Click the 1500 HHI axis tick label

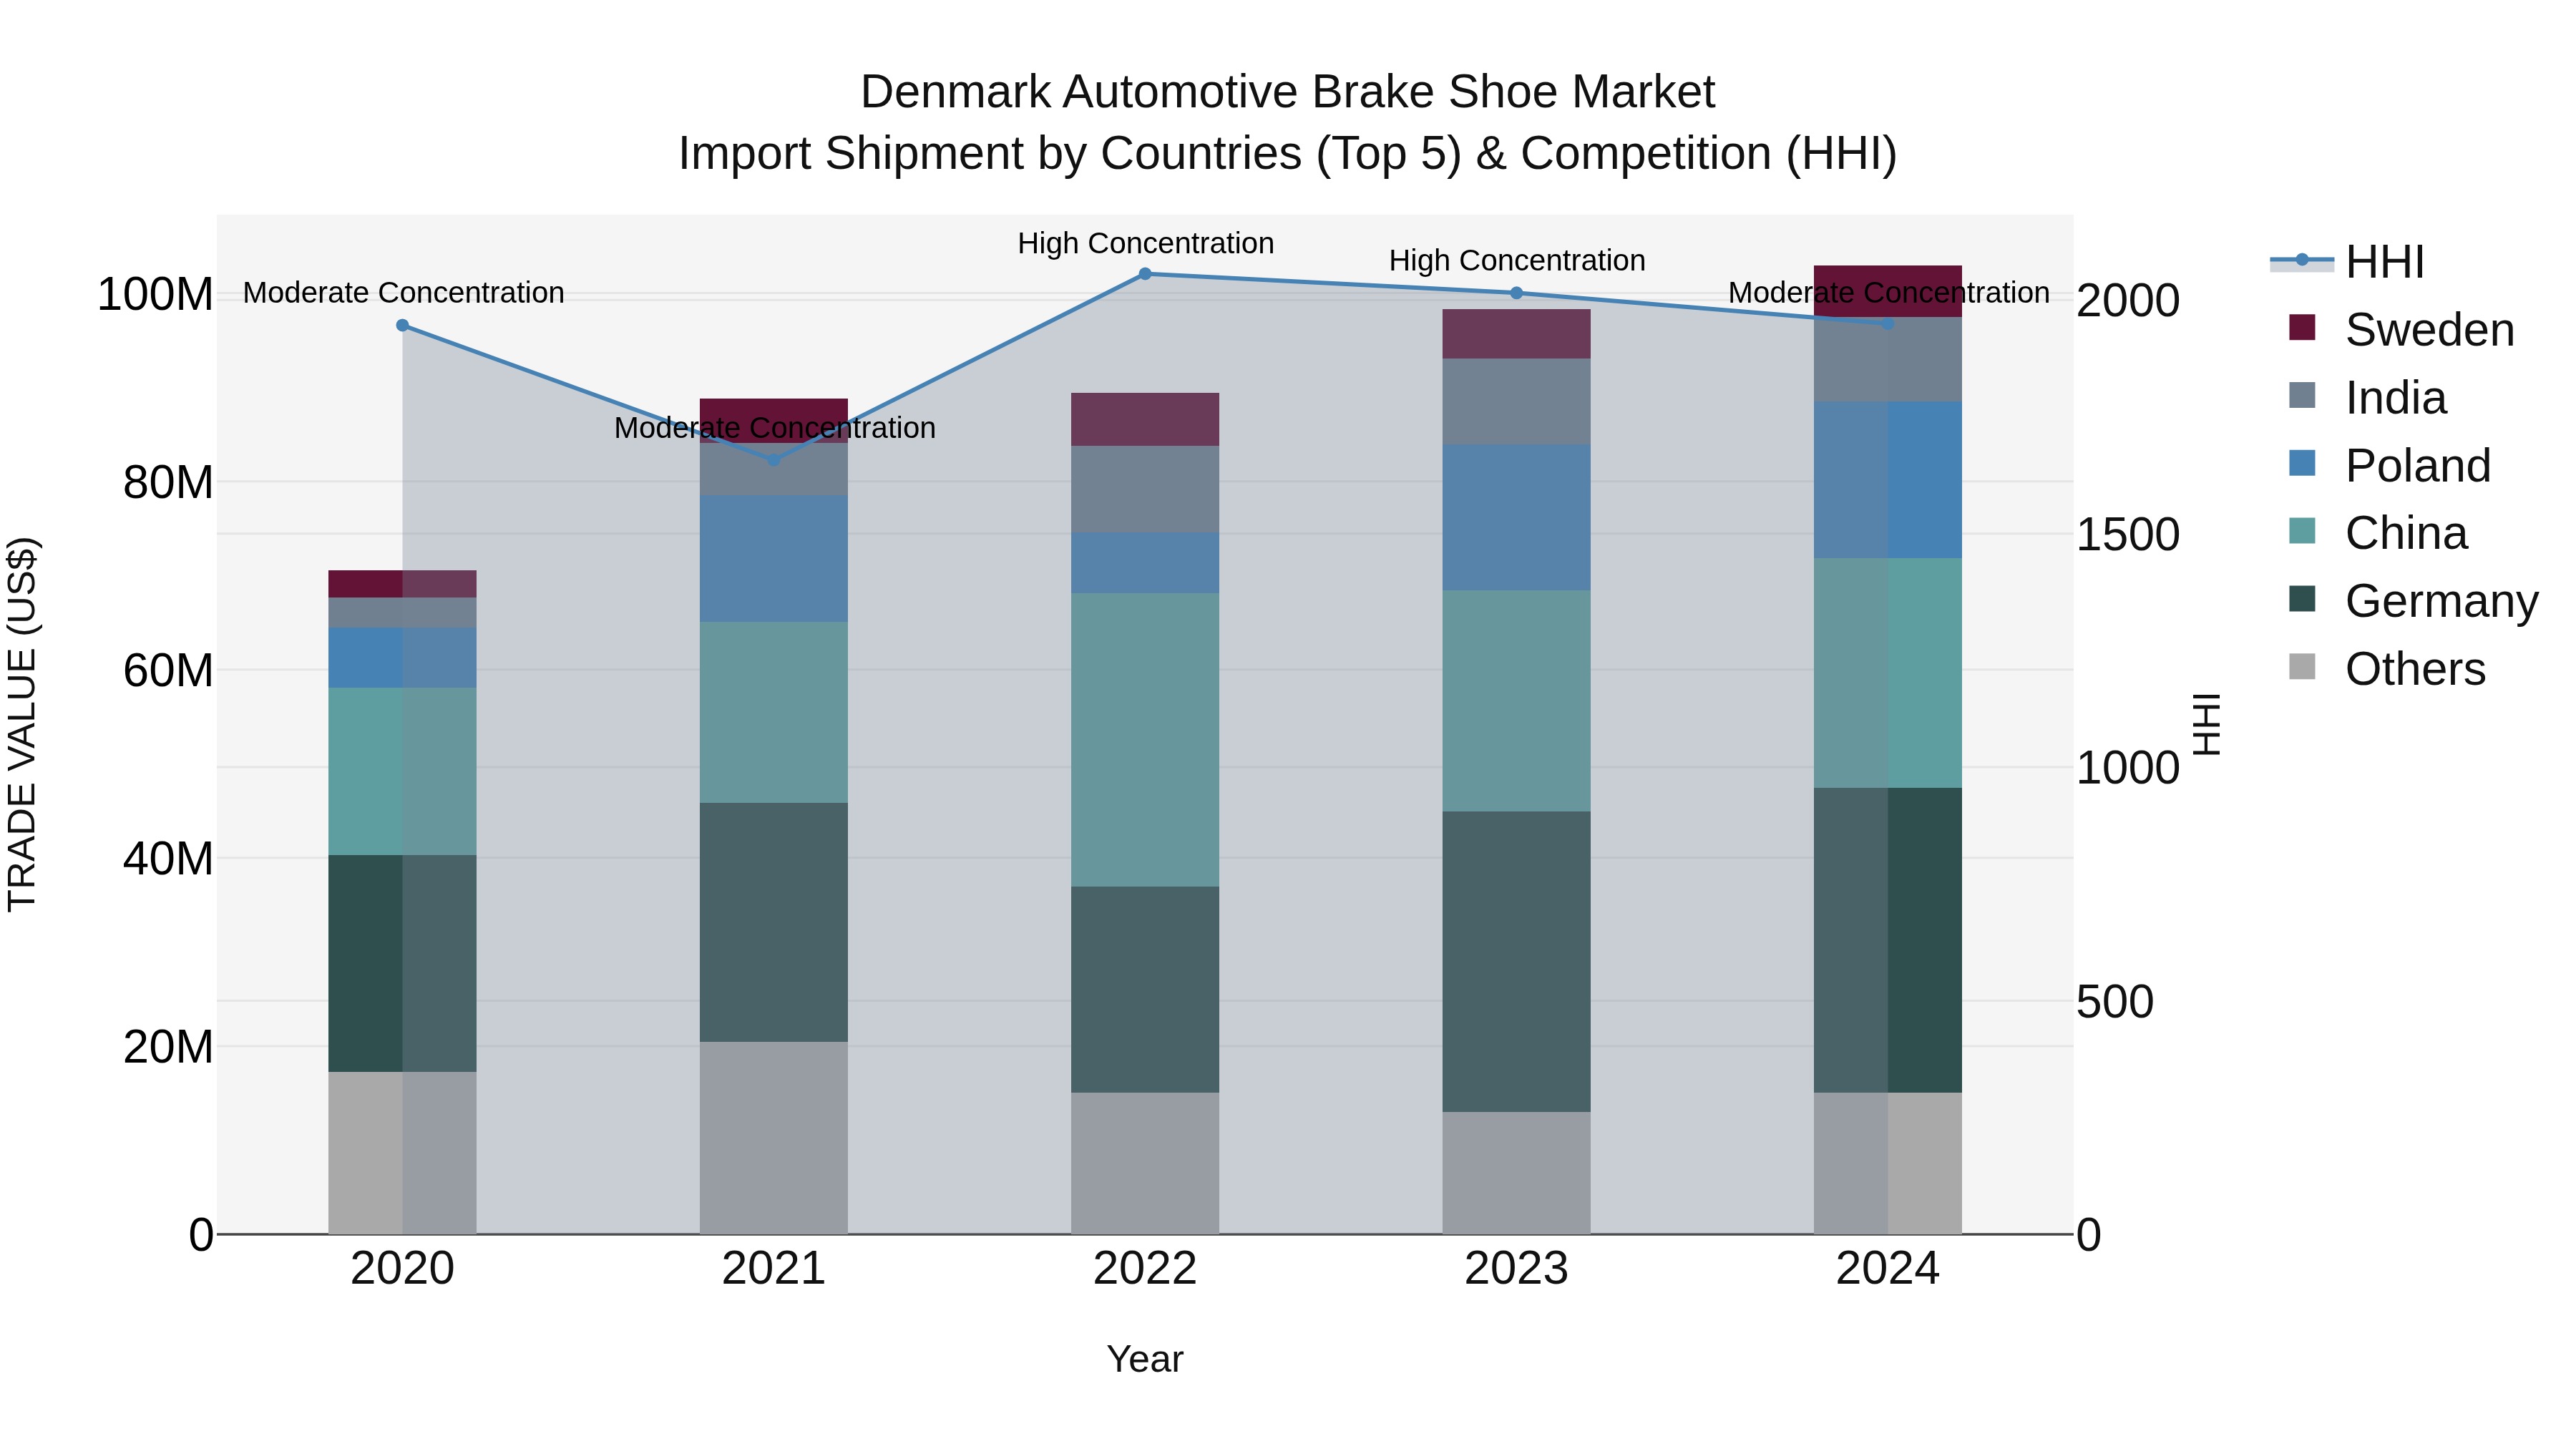coord(2128,534)
